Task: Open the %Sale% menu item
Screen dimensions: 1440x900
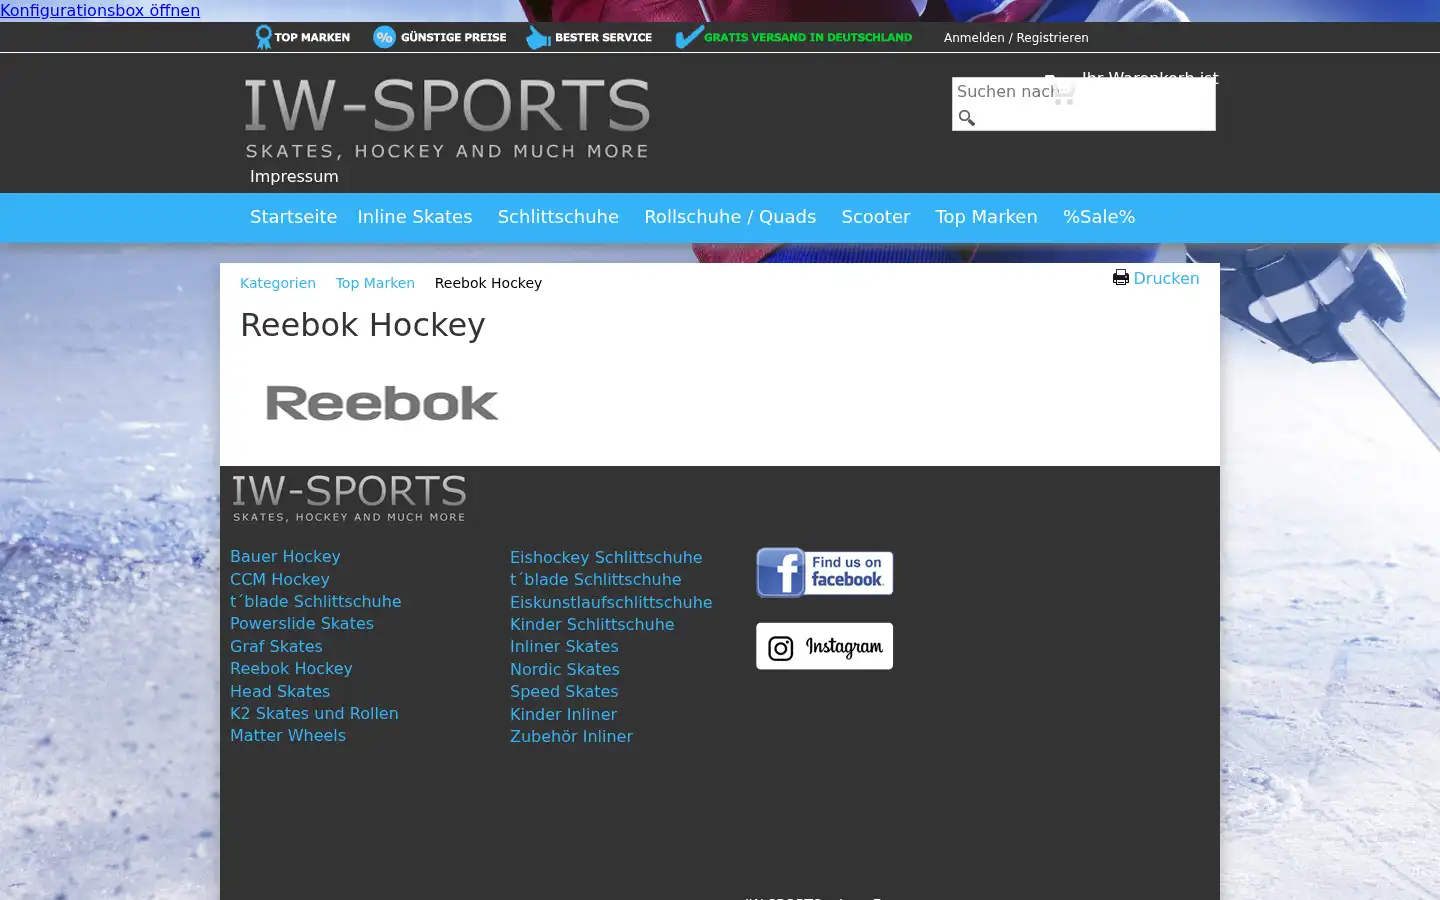Action: (1099, 217)
